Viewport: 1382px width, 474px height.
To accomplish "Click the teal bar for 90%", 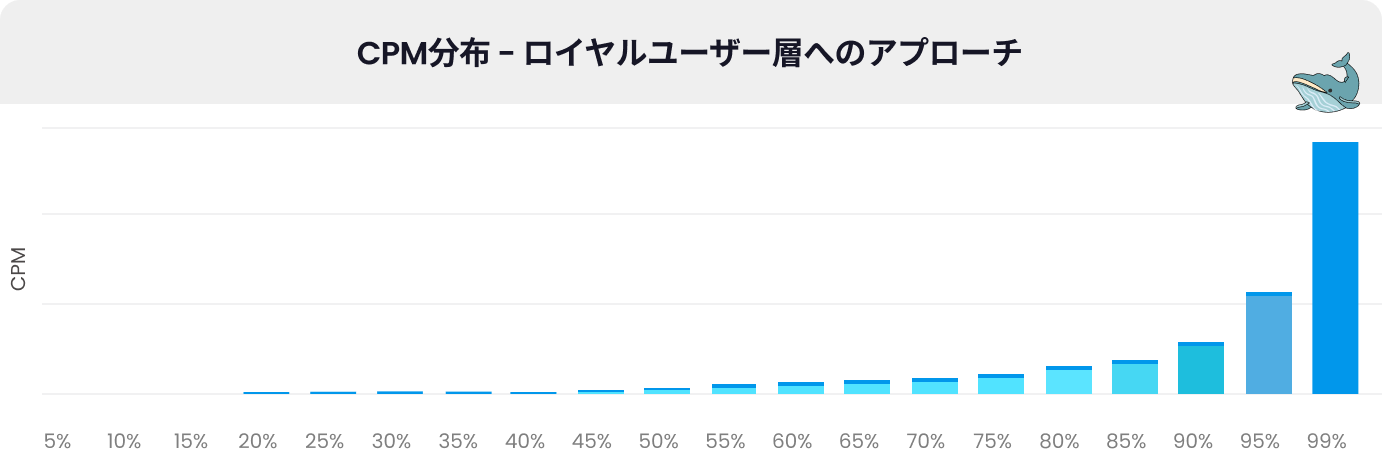I will 1200,367.
